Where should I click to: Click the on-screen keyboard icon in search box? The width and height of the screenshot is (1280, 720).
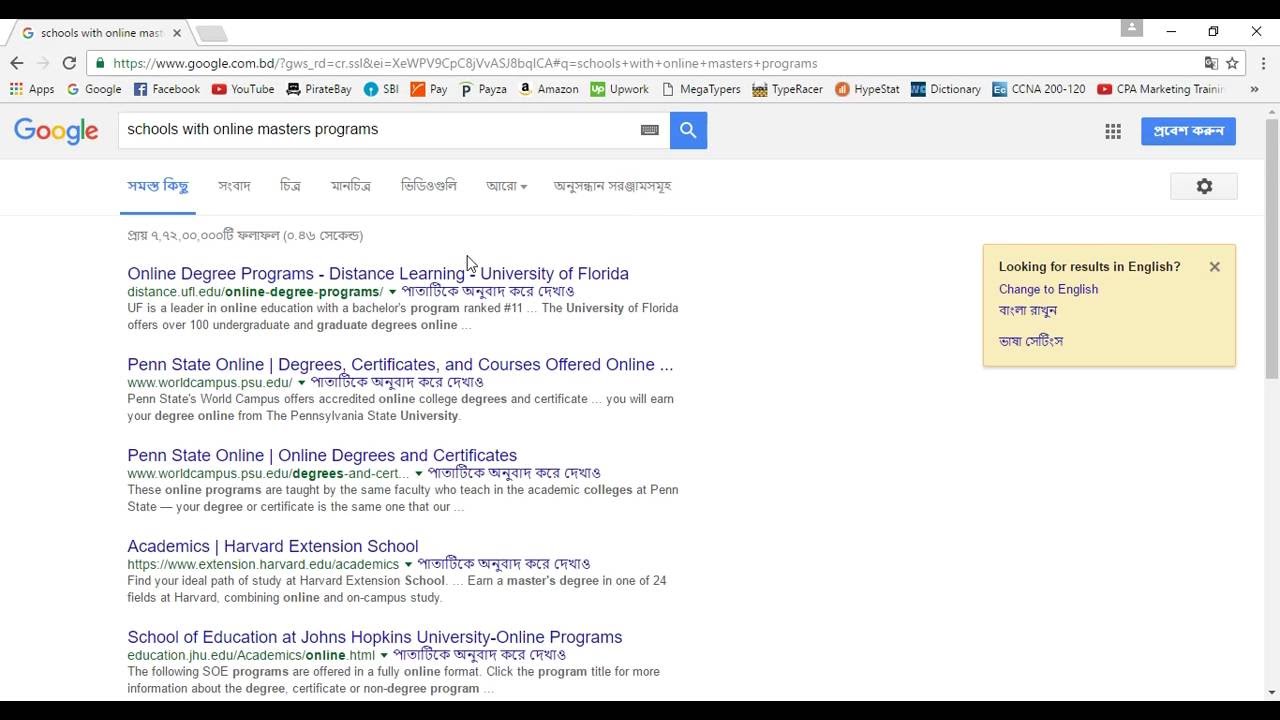650,130
